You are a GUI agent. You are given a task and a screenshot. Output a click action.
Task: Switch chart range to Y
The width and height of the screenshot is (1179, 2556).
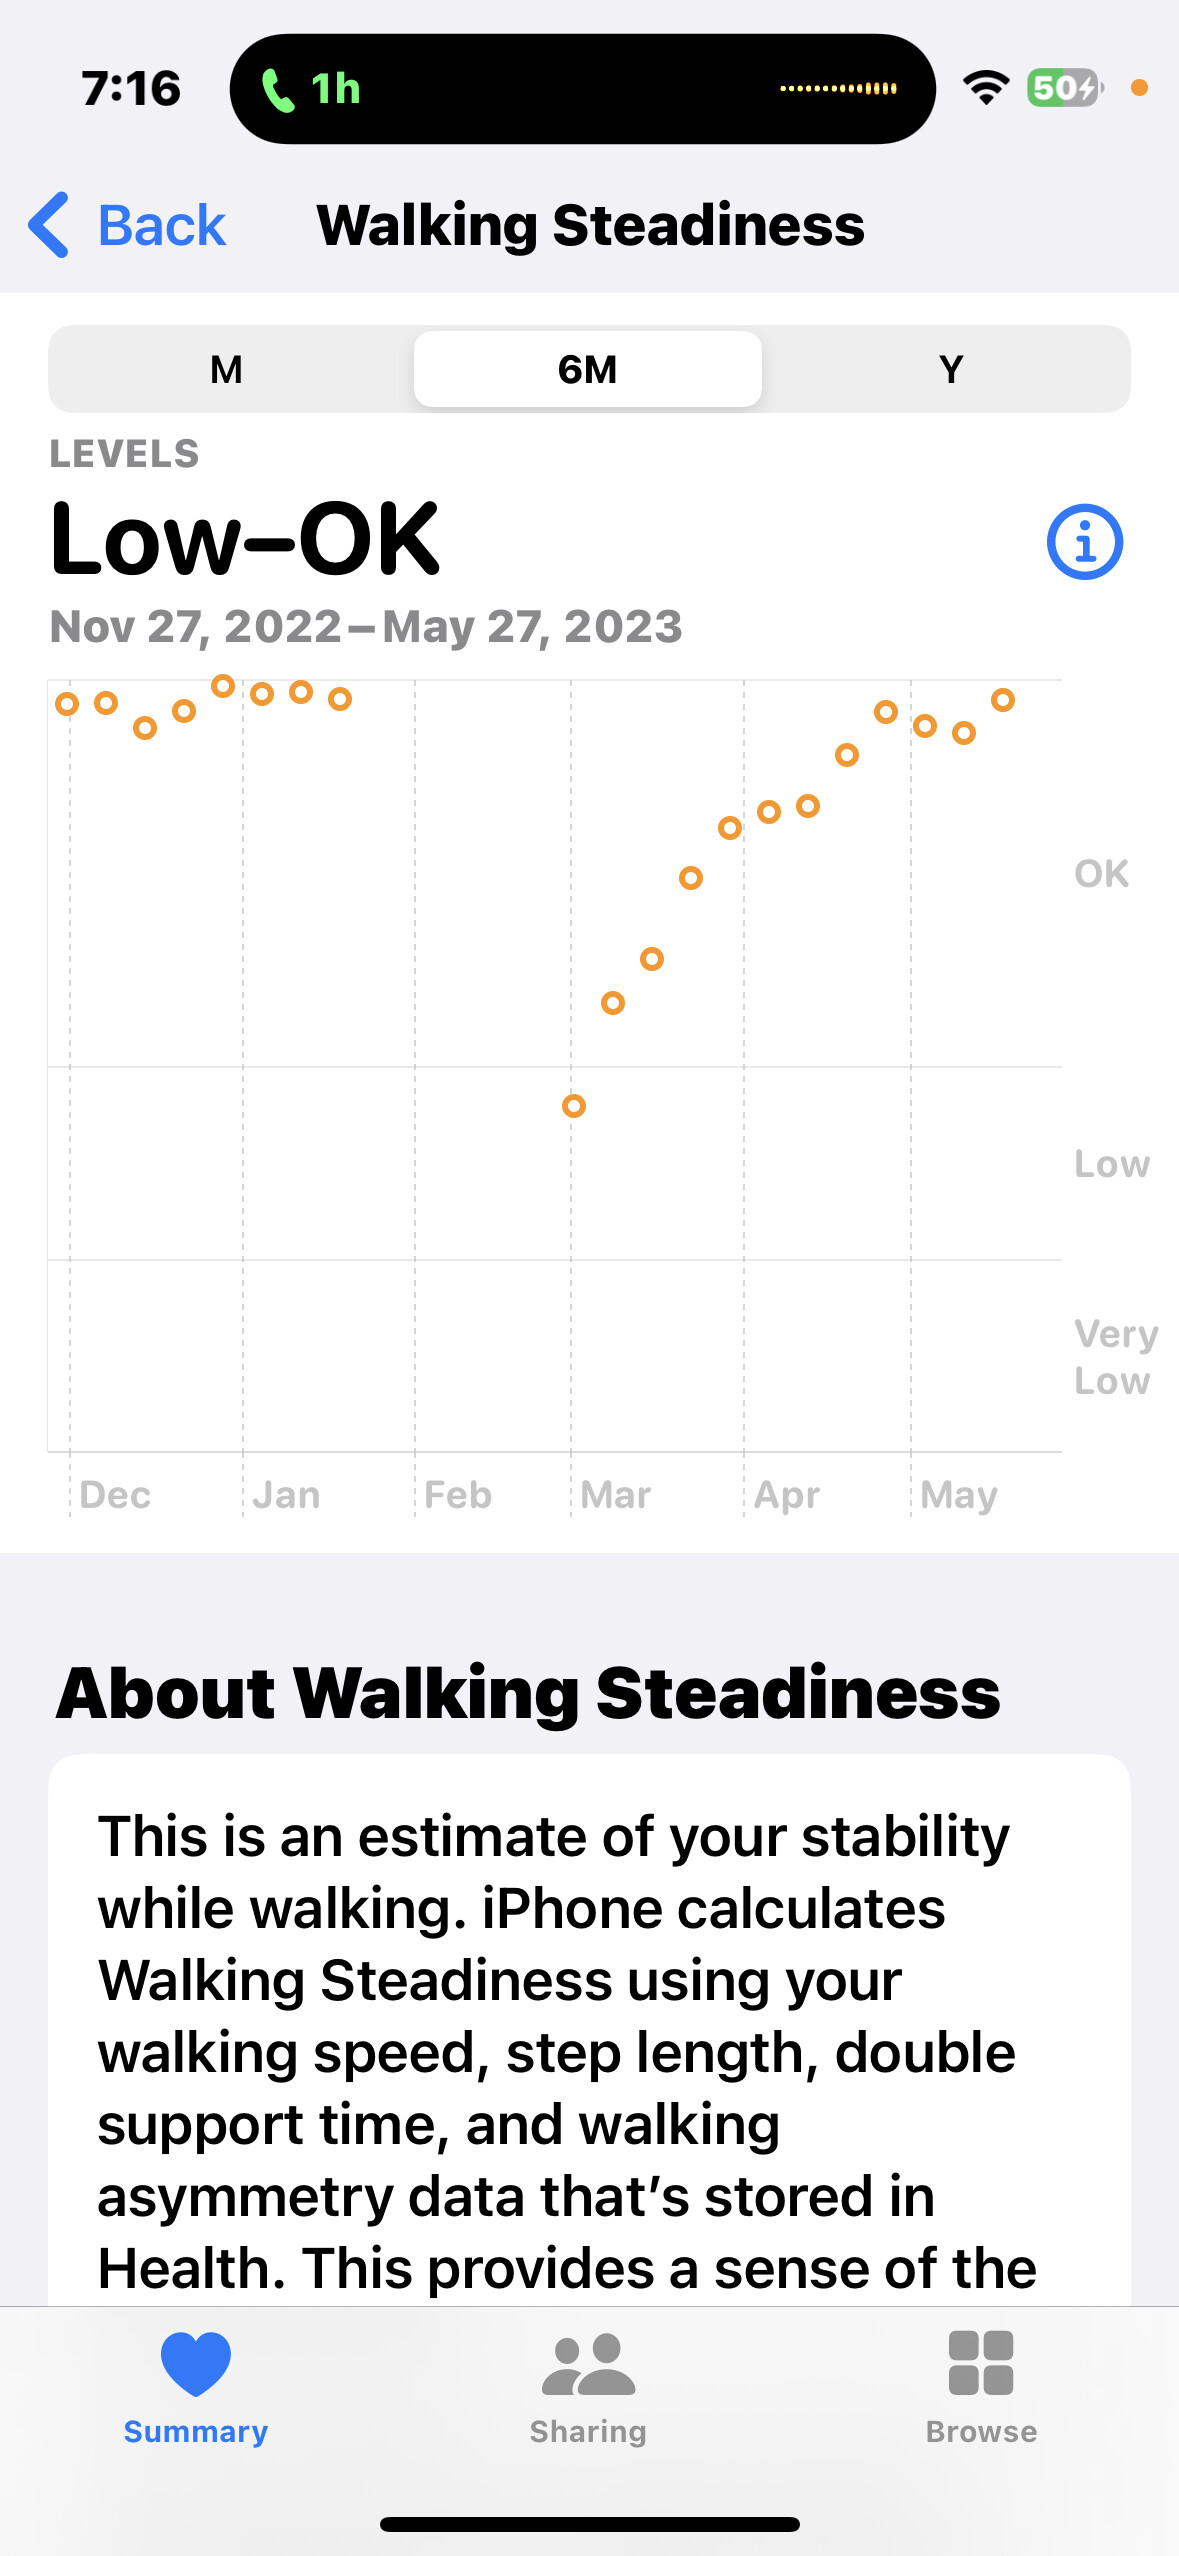pyautogui.click(x=951, y=370)
